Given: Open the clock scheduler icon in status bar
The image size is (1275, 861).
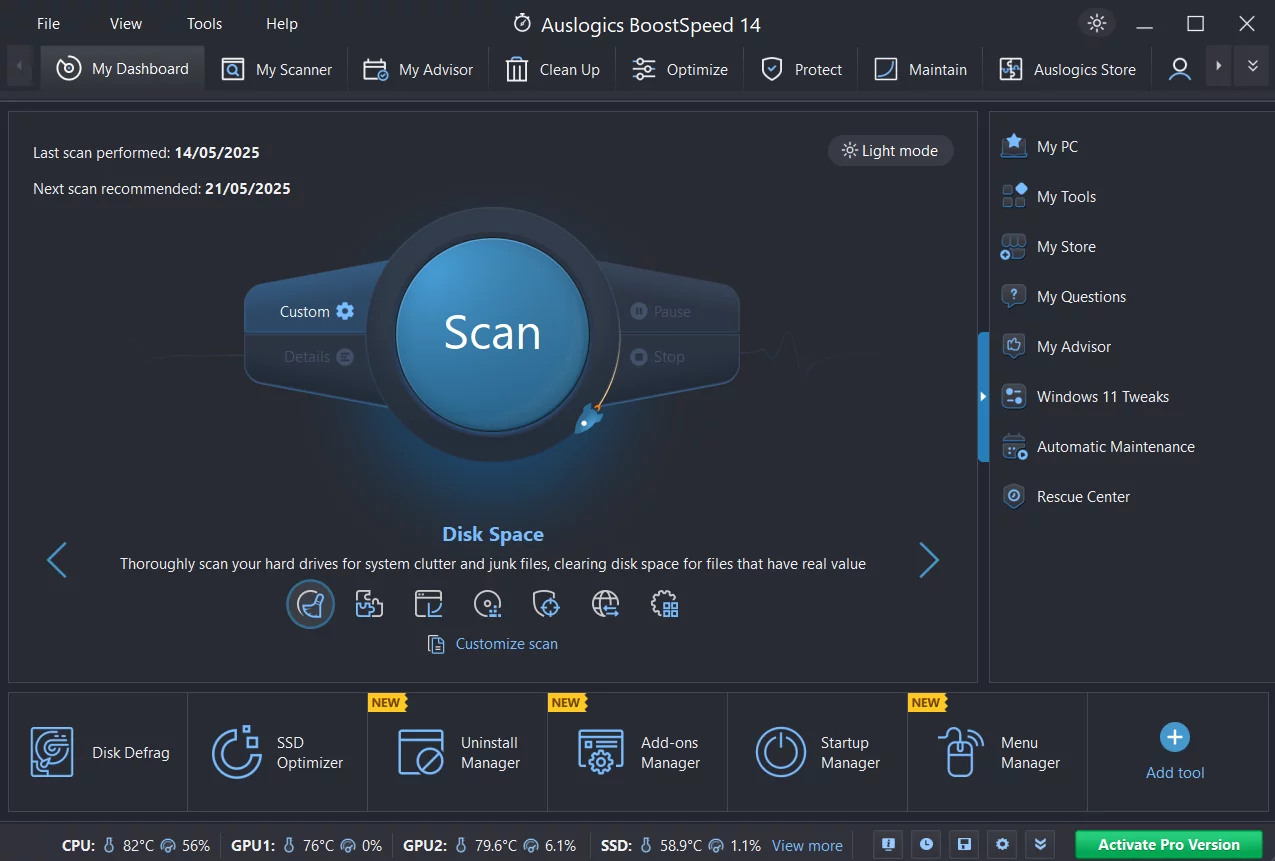Looking at the screenshot, I should coord(926,844).
